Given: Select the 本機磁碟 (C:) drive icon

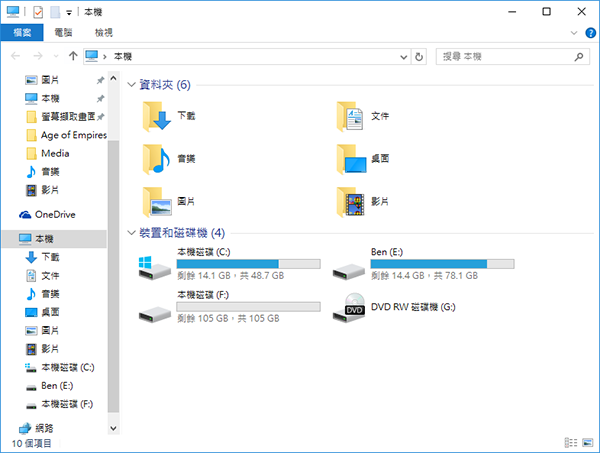Looking at the screenshot, I should pos(155,268).
